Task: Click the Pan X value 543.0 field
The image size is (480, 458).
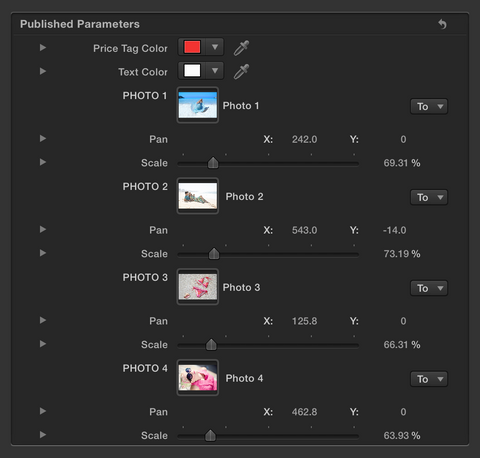Action: 304,230
